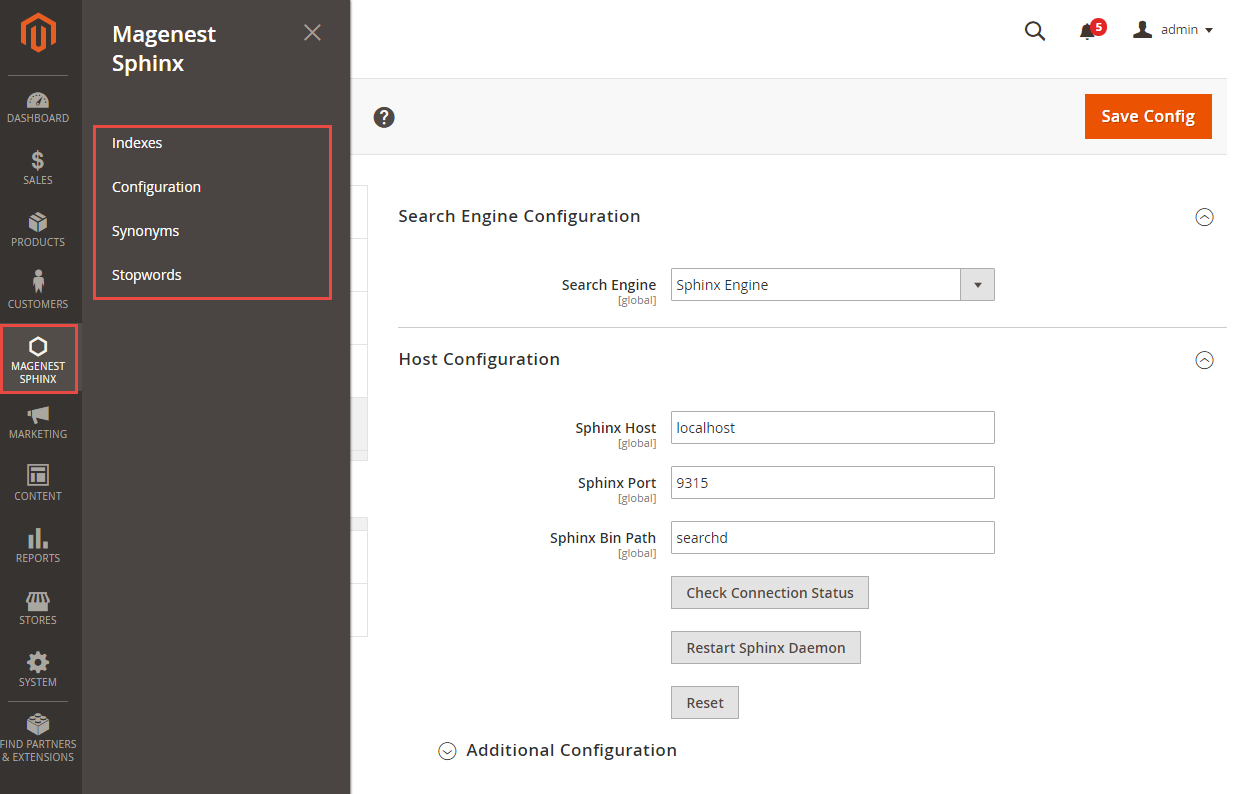Click the Customers sidebar icon
This screenshot has width=1253, height=794.
coord(38,290)
